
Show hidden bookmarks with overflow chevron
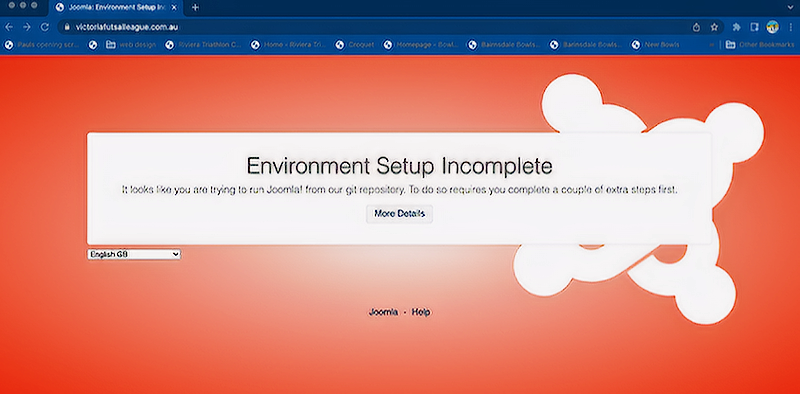point(712,45)
